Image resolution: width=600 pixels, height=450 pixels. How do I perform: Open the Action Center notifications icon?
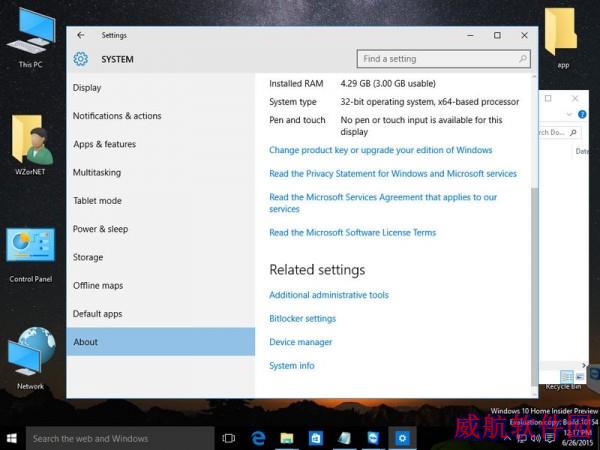pos(550,438)
